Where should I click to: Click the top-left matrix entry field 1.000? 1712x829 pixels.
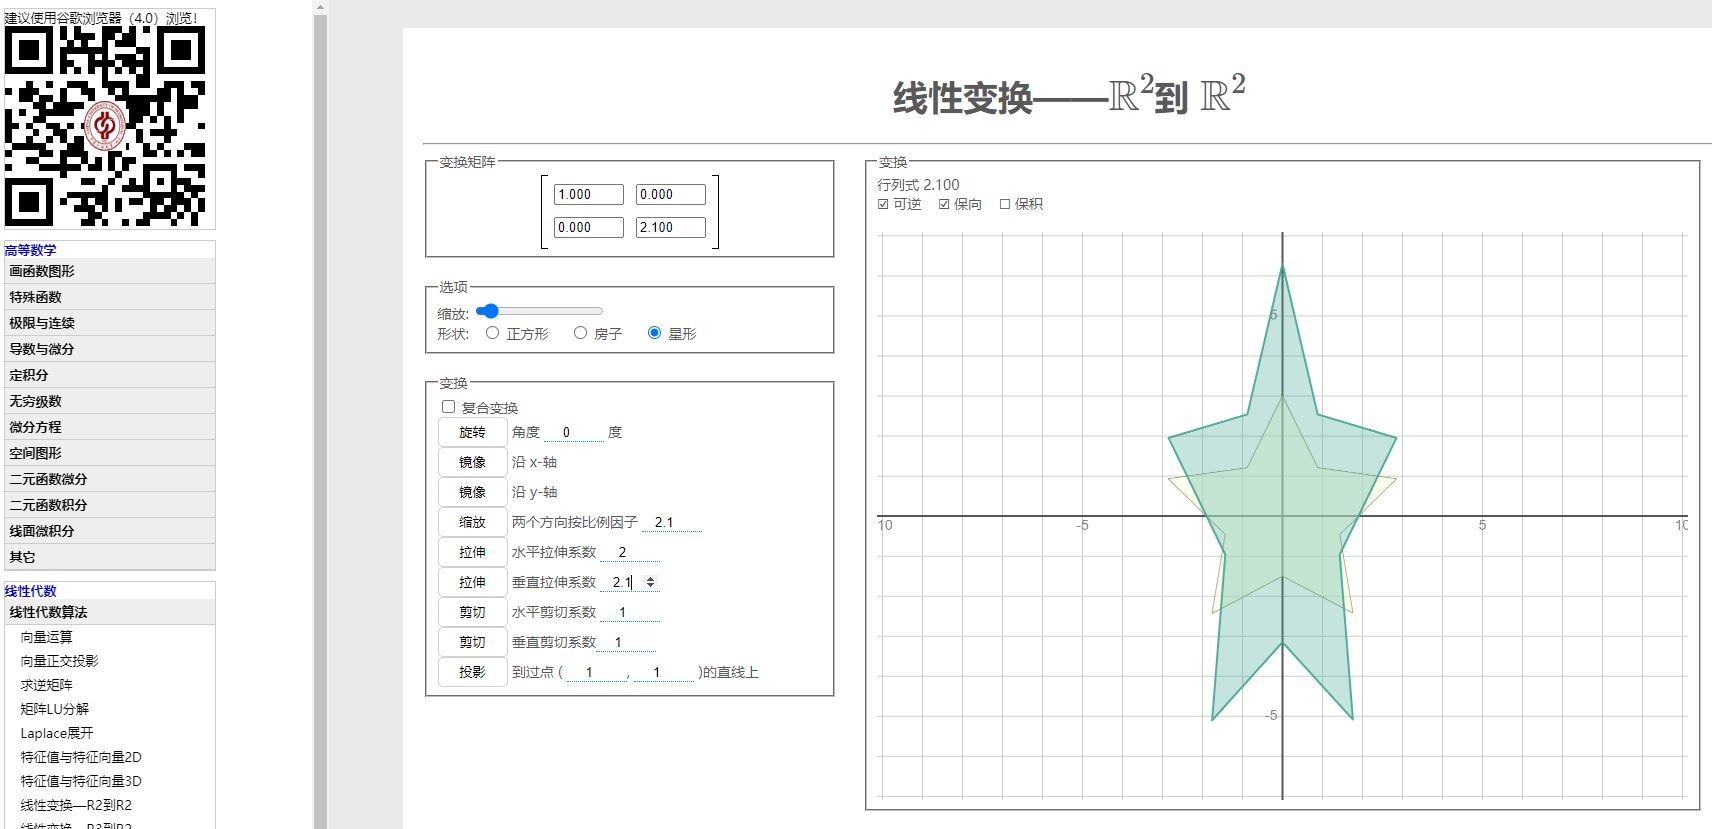588,195
